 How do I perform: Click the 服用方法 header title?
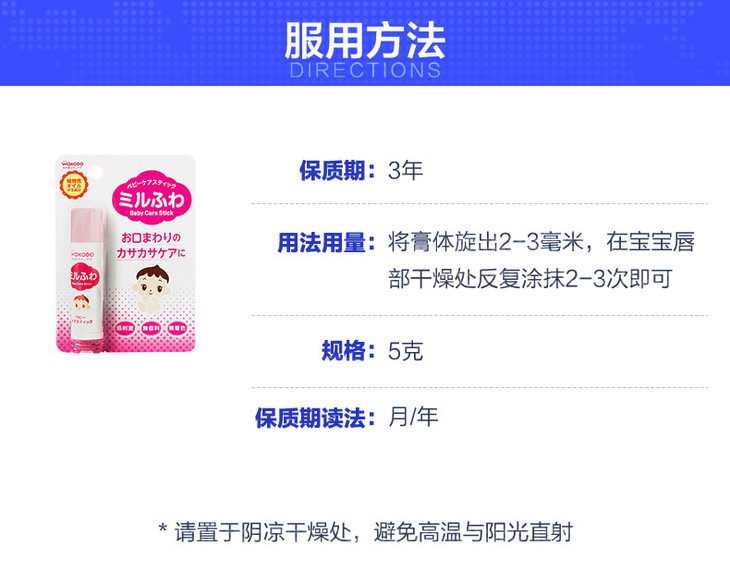click(365, 41)
